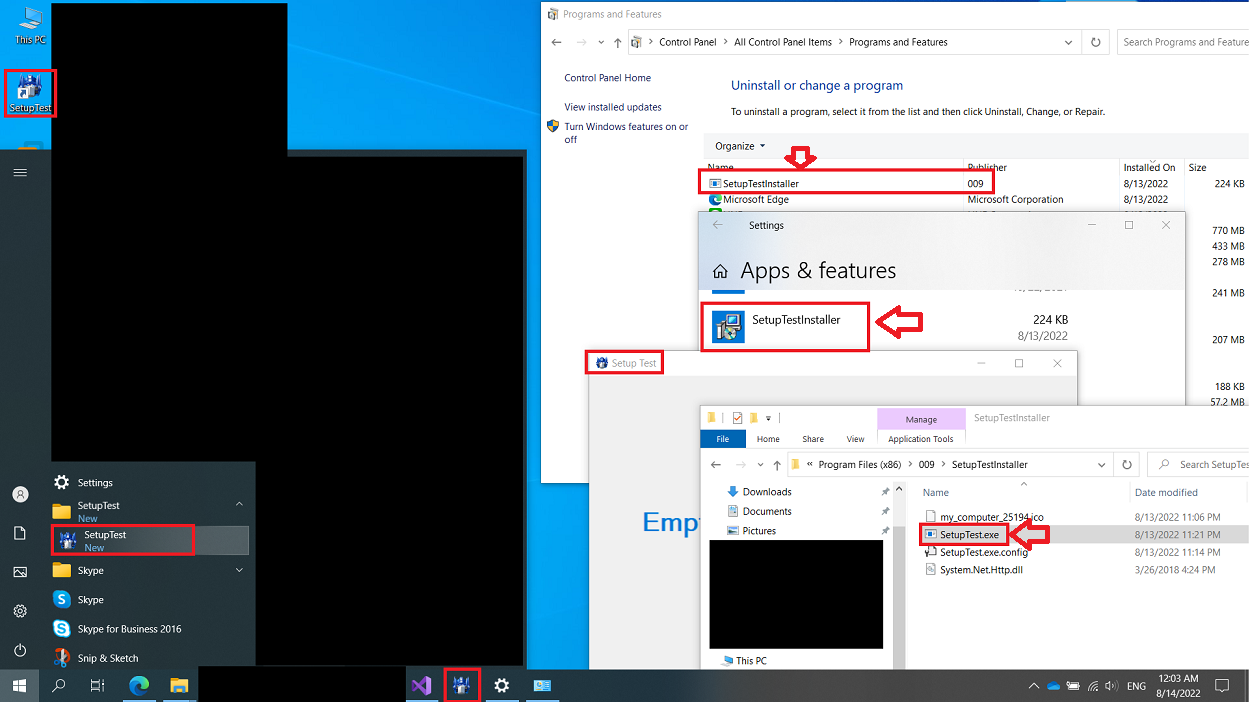
Task: Select SetupTestInstaller in Apps & features
Action: pos(785,327)
